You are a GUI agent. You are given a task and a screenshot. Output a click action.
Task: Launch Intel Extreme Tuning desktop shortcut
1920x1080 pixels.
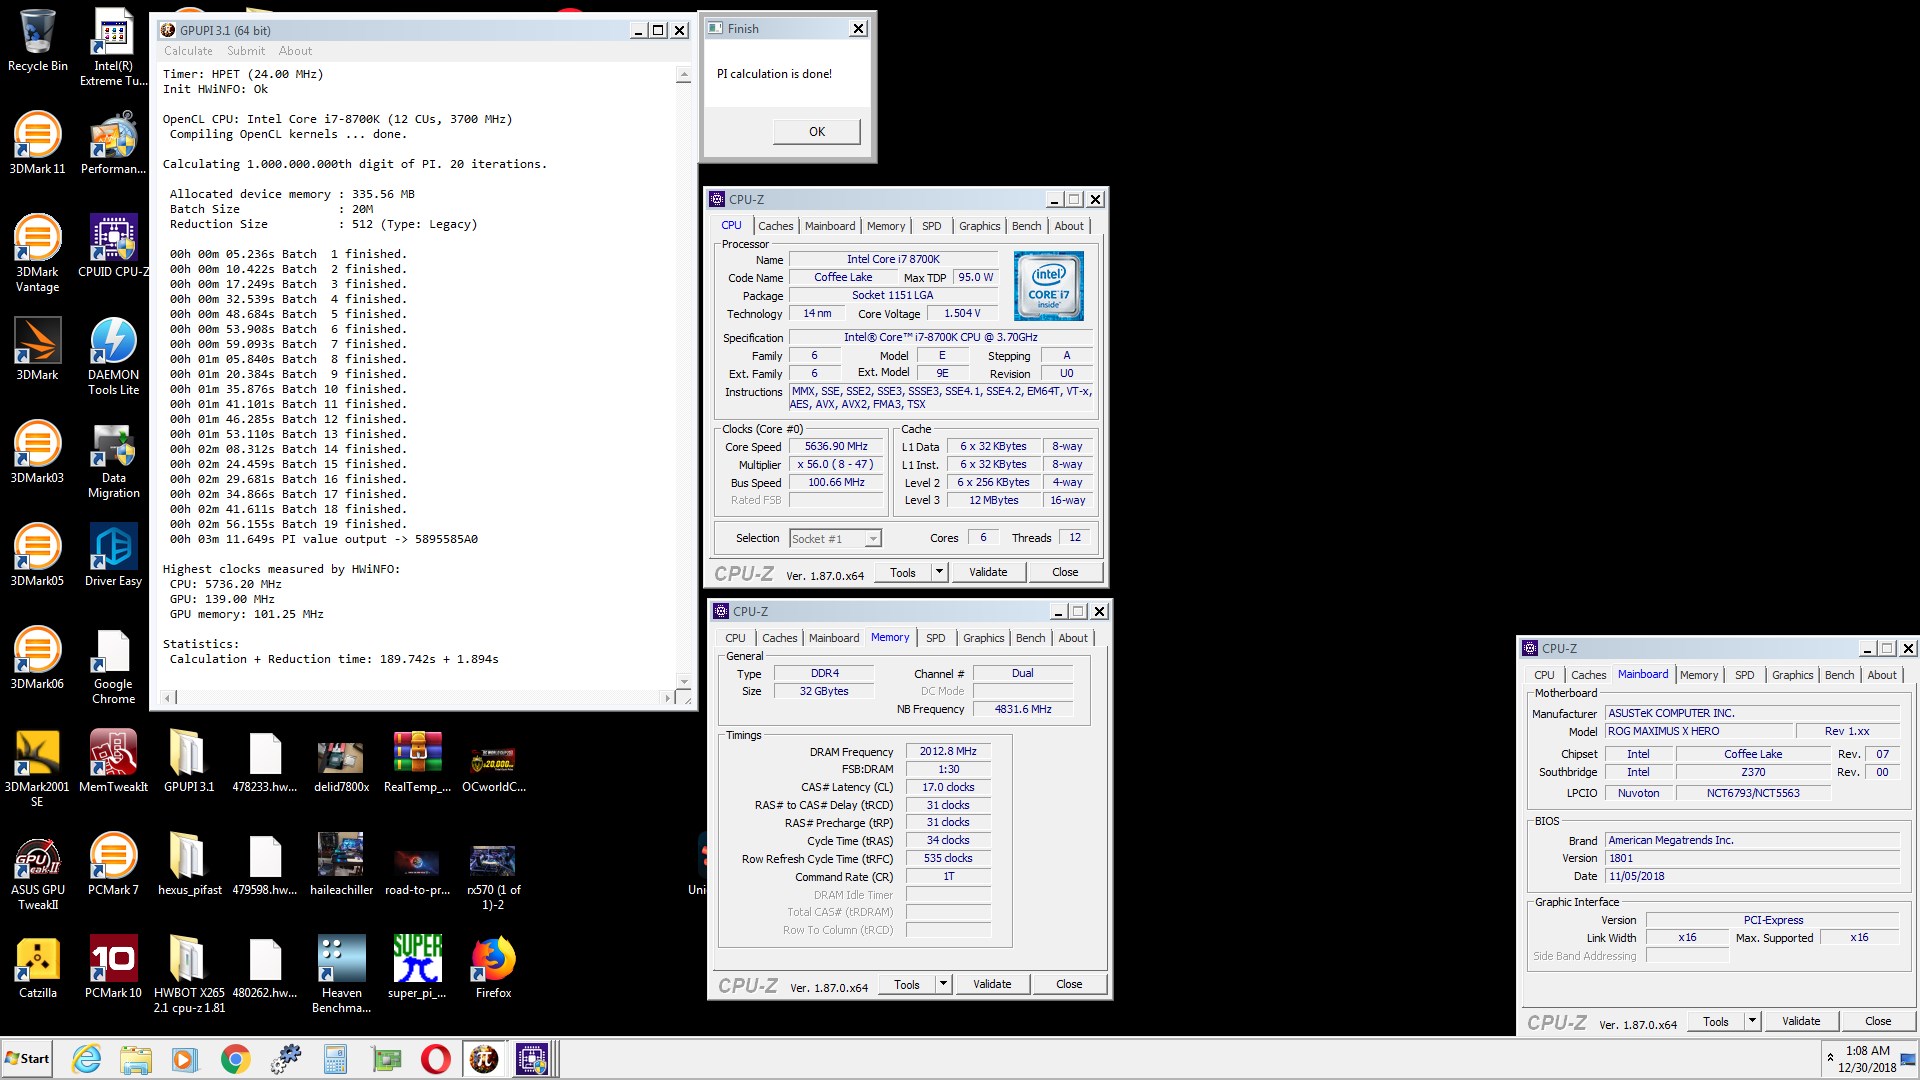pos(113,47)
